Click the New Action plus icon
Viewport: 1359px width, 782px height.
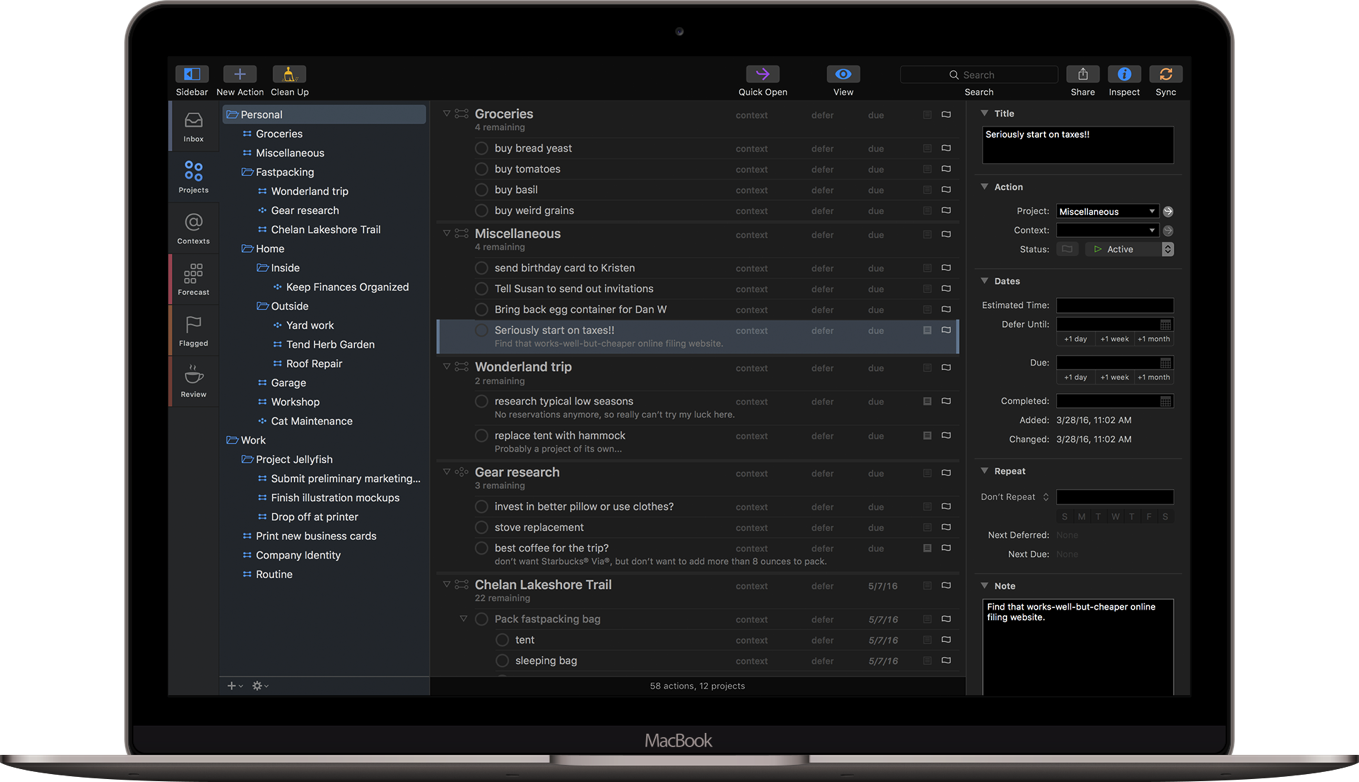pyautogui.click(x=239, y=74)
